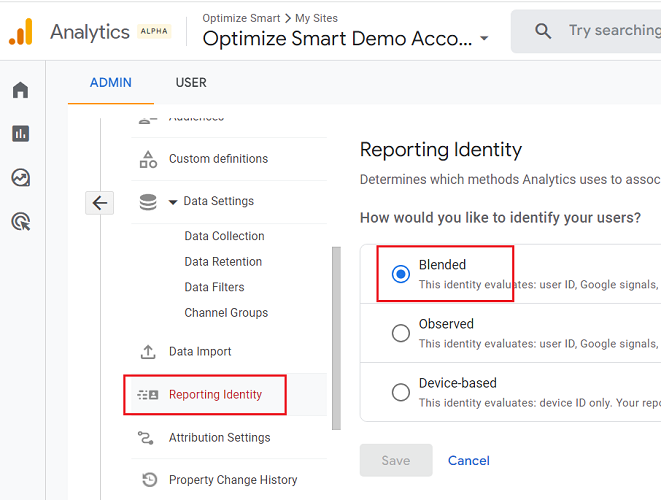Click the Custom definitions shapes icon
Viewport: 661px width, 500px height.
coord(148,159)
